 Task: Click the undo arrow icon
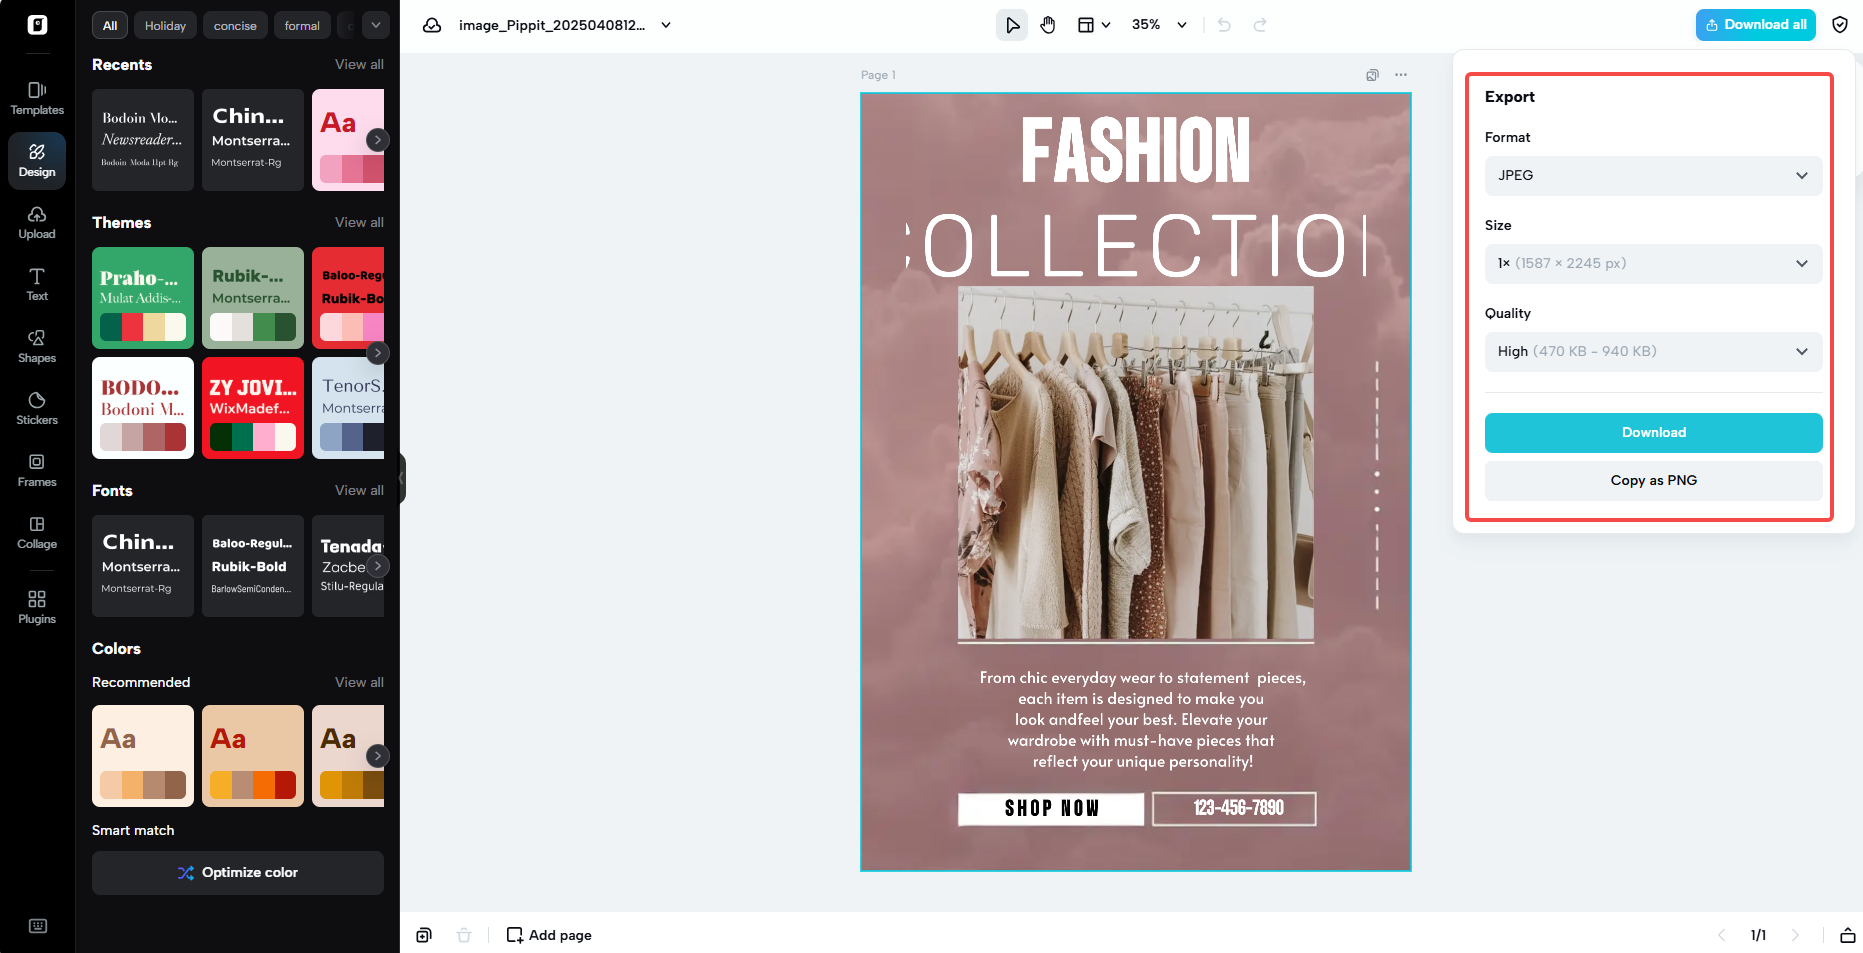[1224, 25]
